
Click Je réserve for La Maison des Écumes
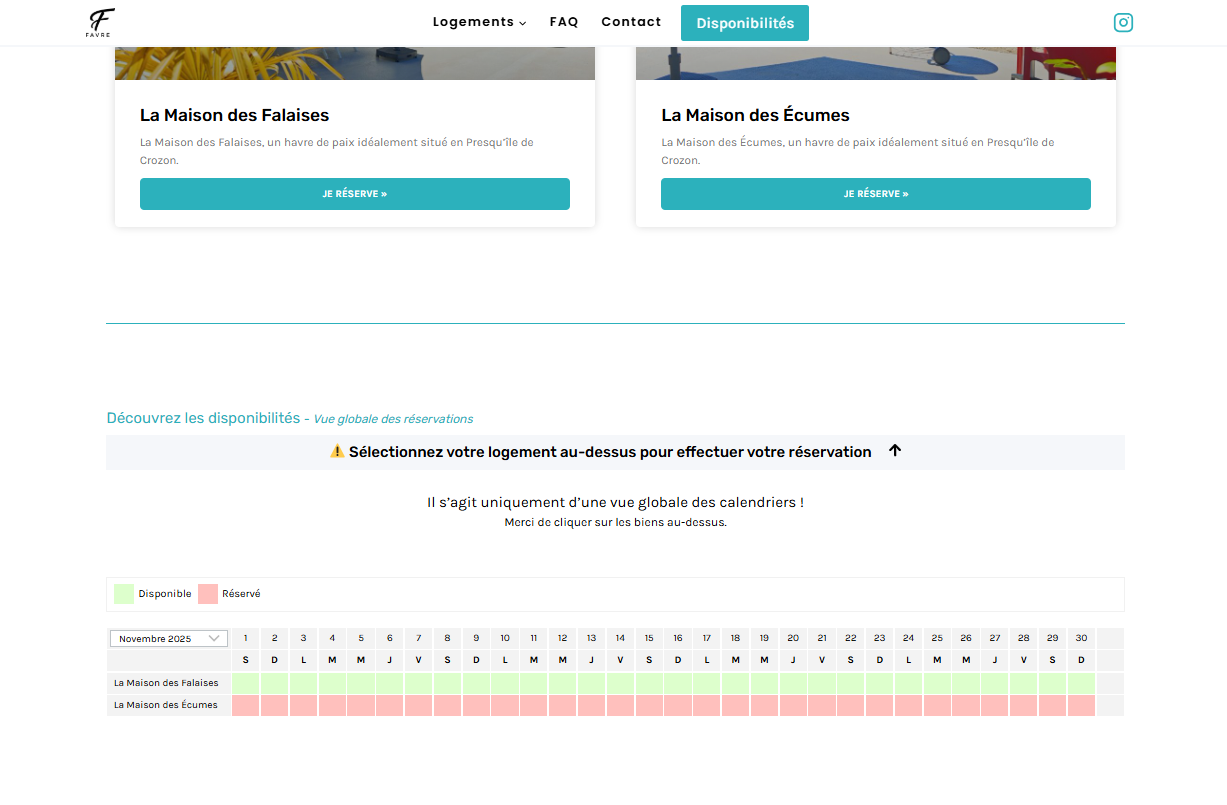pyautogui.click(x=875, y=194)
